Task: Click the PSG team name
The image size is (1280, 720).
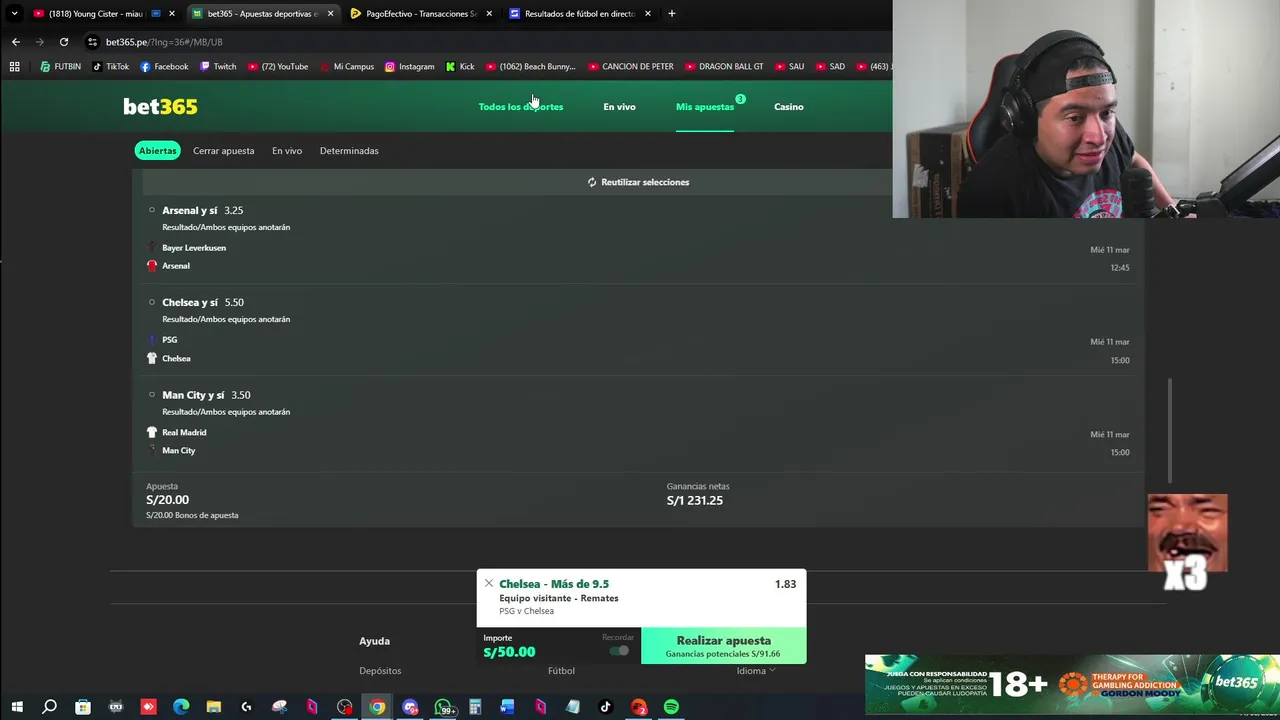Action: pyautogui.click(x=169, y=339)
